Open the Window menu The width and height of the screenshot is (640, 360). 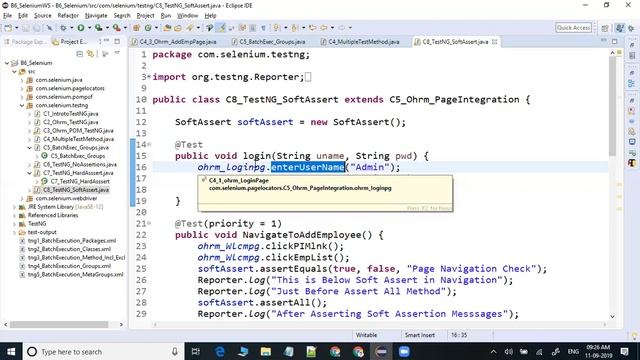187,16
